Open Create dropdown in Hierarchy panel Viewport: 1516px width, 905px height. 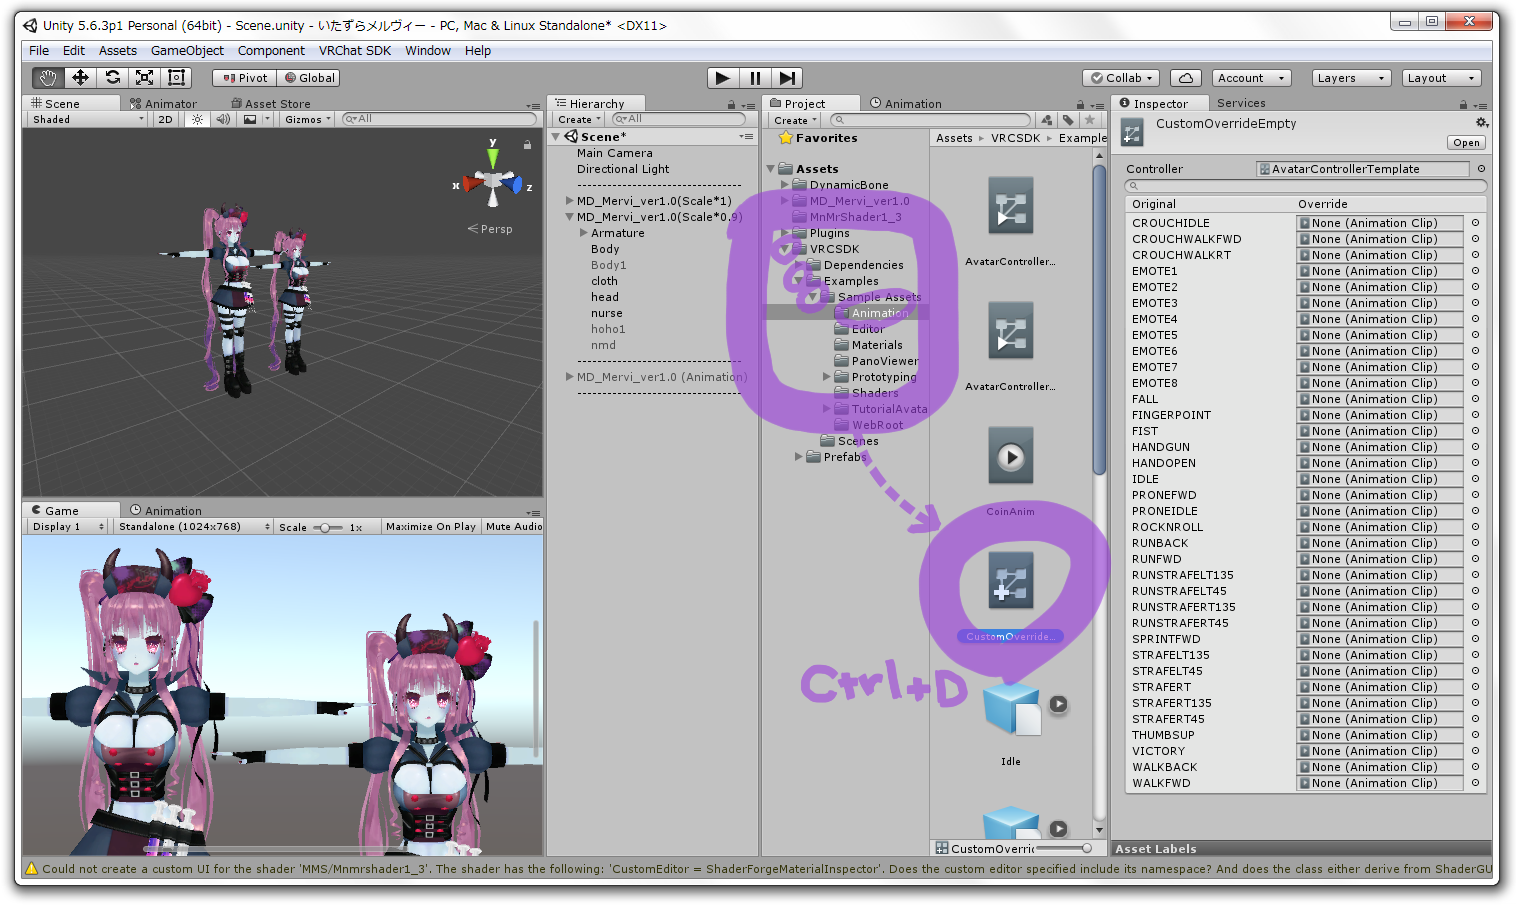point(579,120)
